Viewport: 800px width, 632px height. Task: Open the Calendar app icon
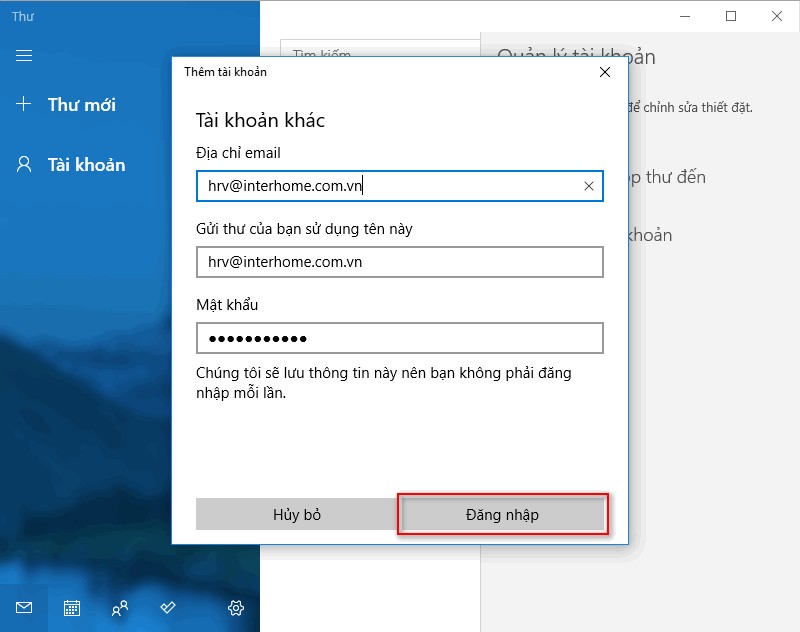point(72,607)
